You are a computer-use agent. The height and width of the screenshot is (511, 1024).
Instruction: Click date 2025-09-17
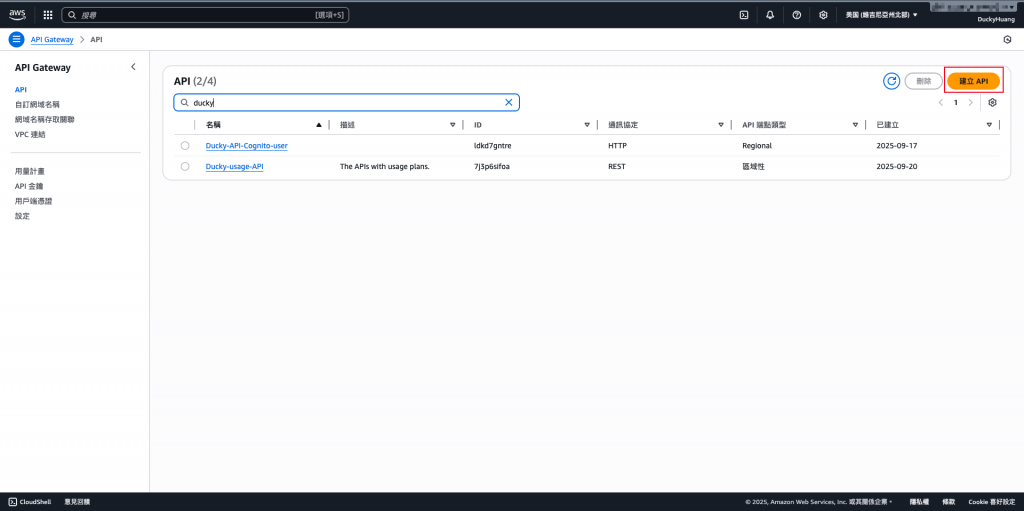tap(897, 146)
